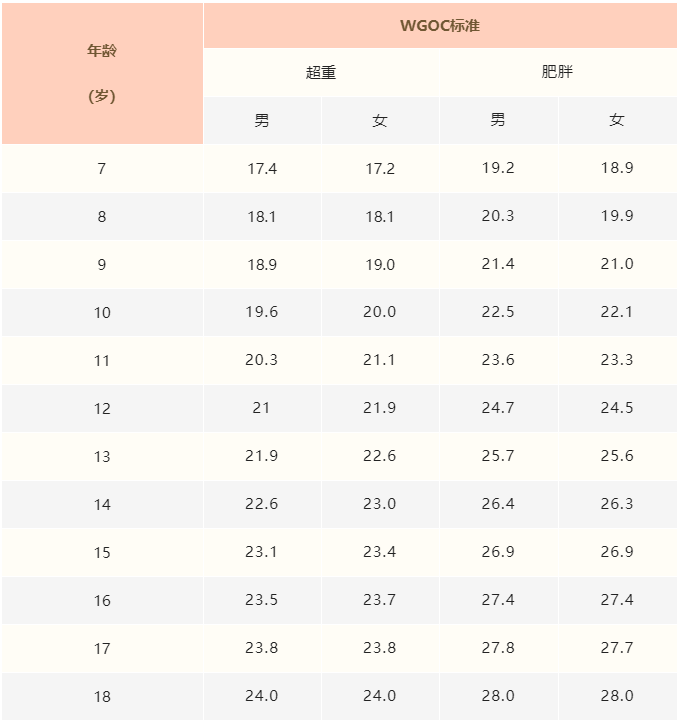Click the 19.9 cell in age 8 row

[617, 216]
